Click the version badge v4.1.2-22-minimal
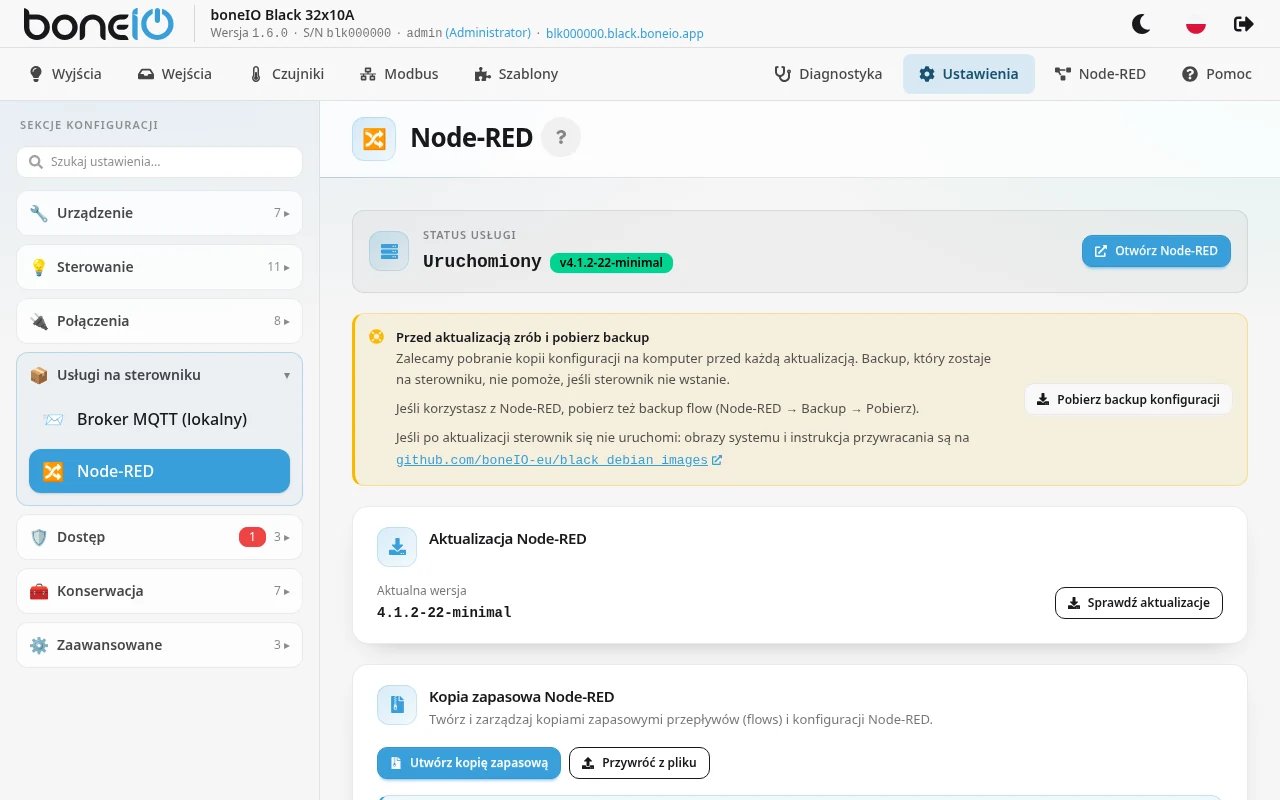 coord(611,263)
